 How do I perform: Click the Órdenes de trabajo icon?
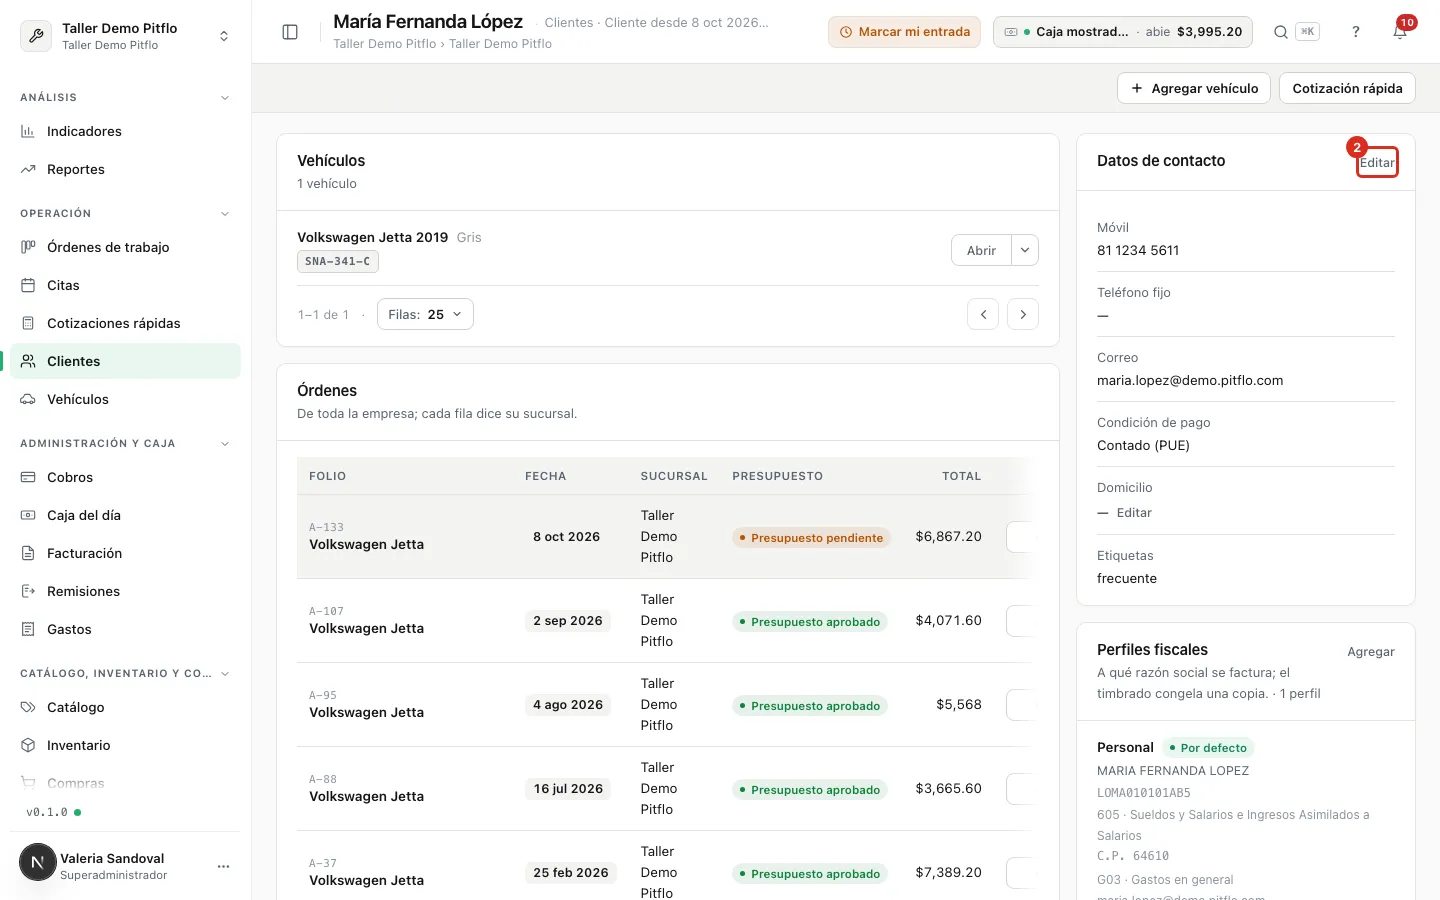[x=28, y=247]
